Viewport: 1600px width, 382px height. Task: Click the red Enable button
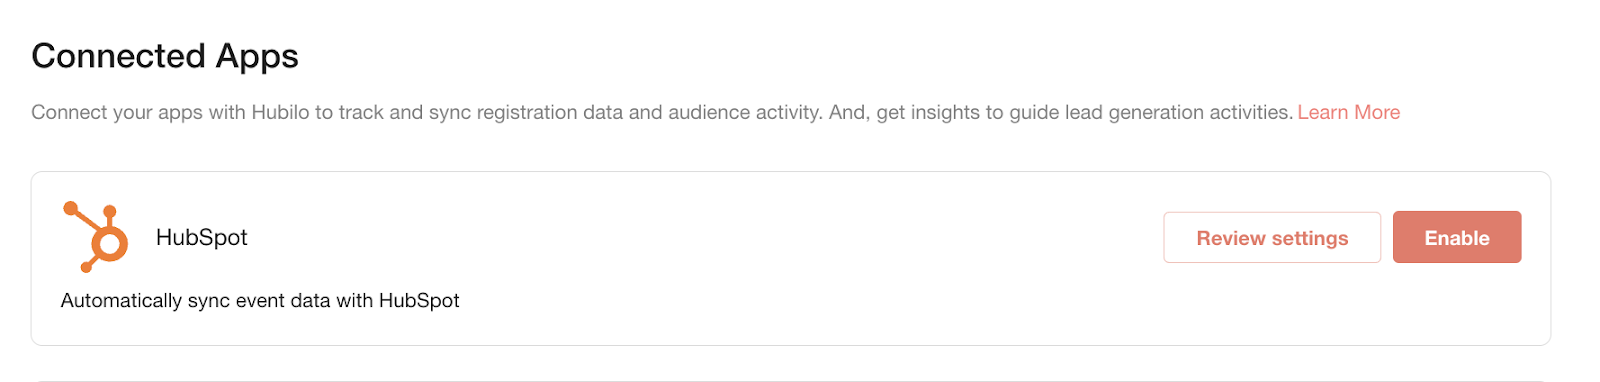[x=1457, y=237]
